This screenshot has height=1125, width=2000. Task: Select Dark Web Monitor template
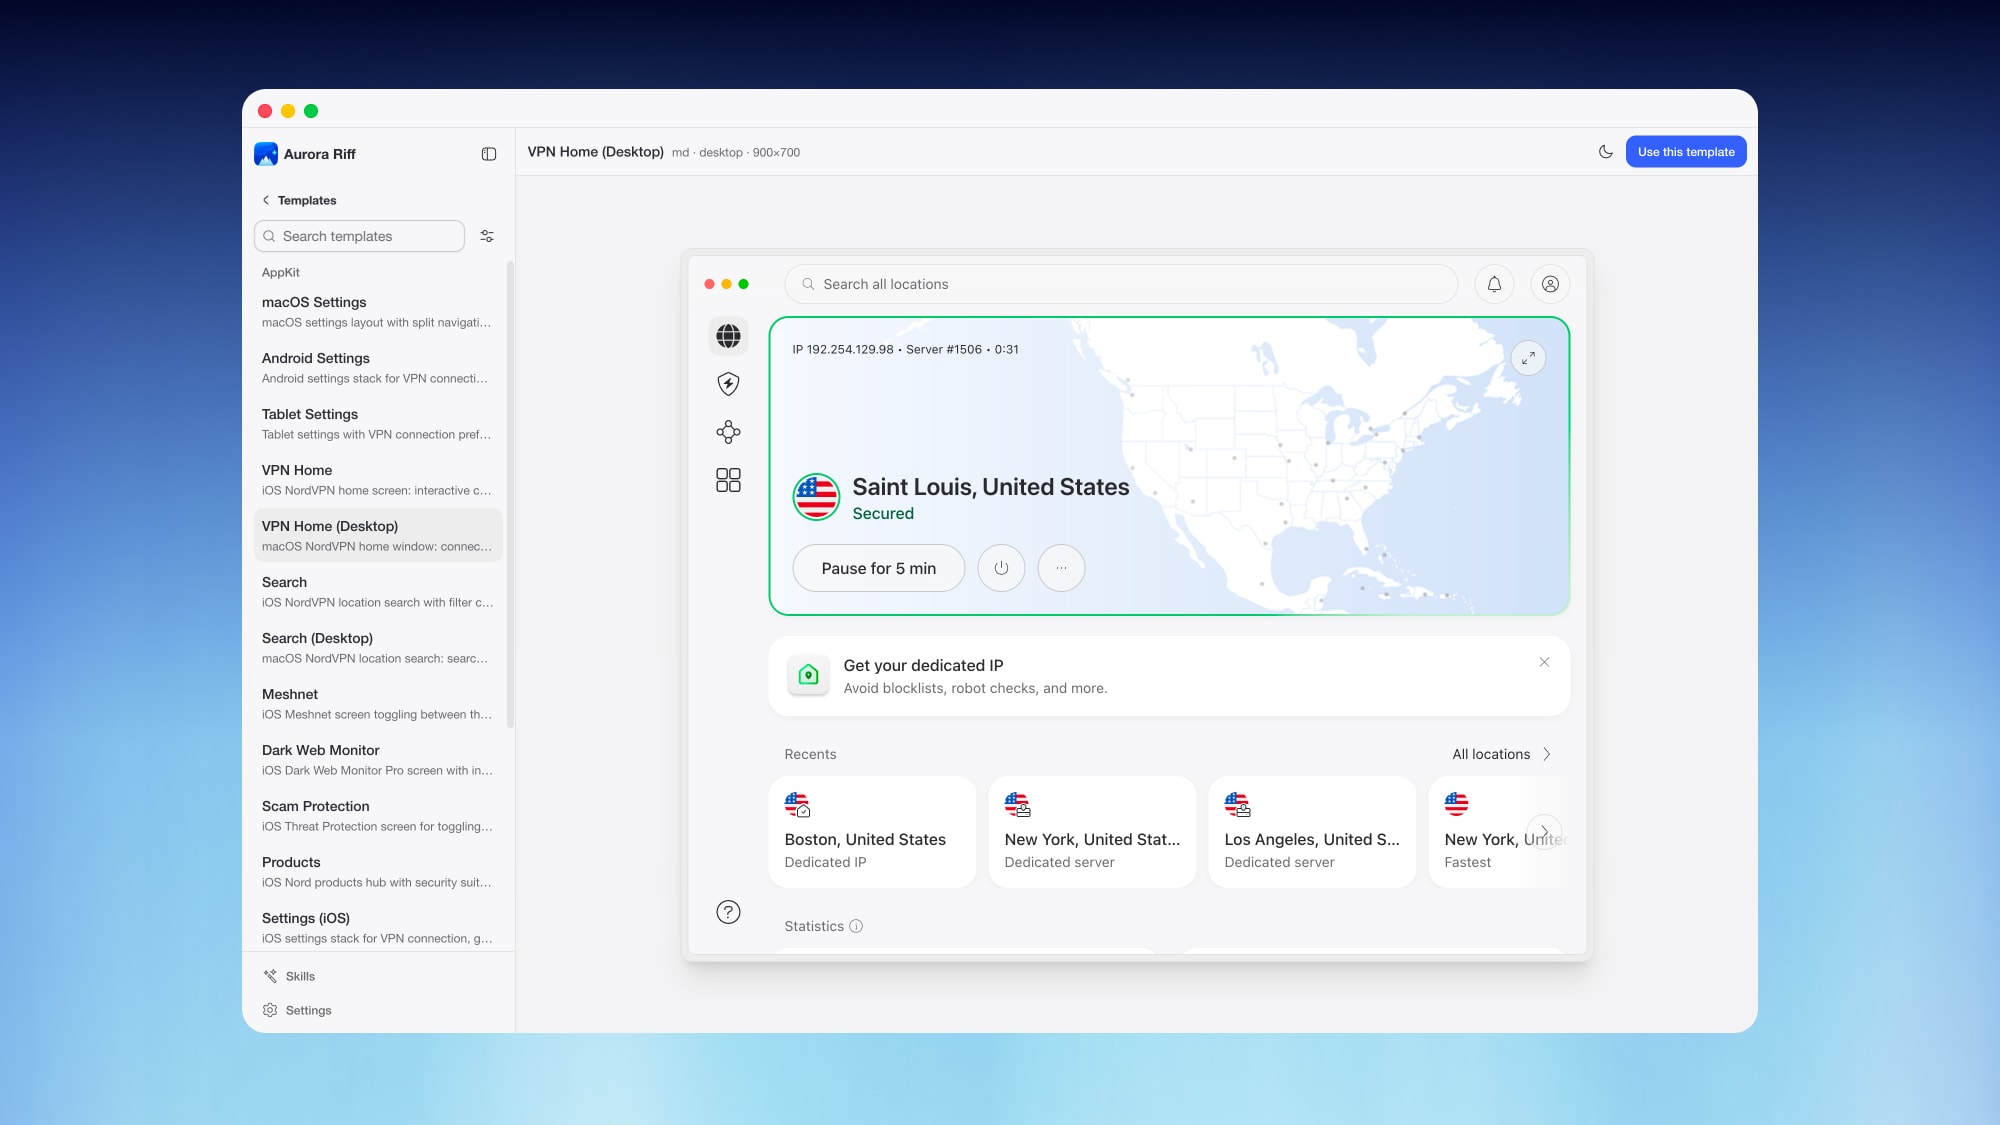coord(378,760)
